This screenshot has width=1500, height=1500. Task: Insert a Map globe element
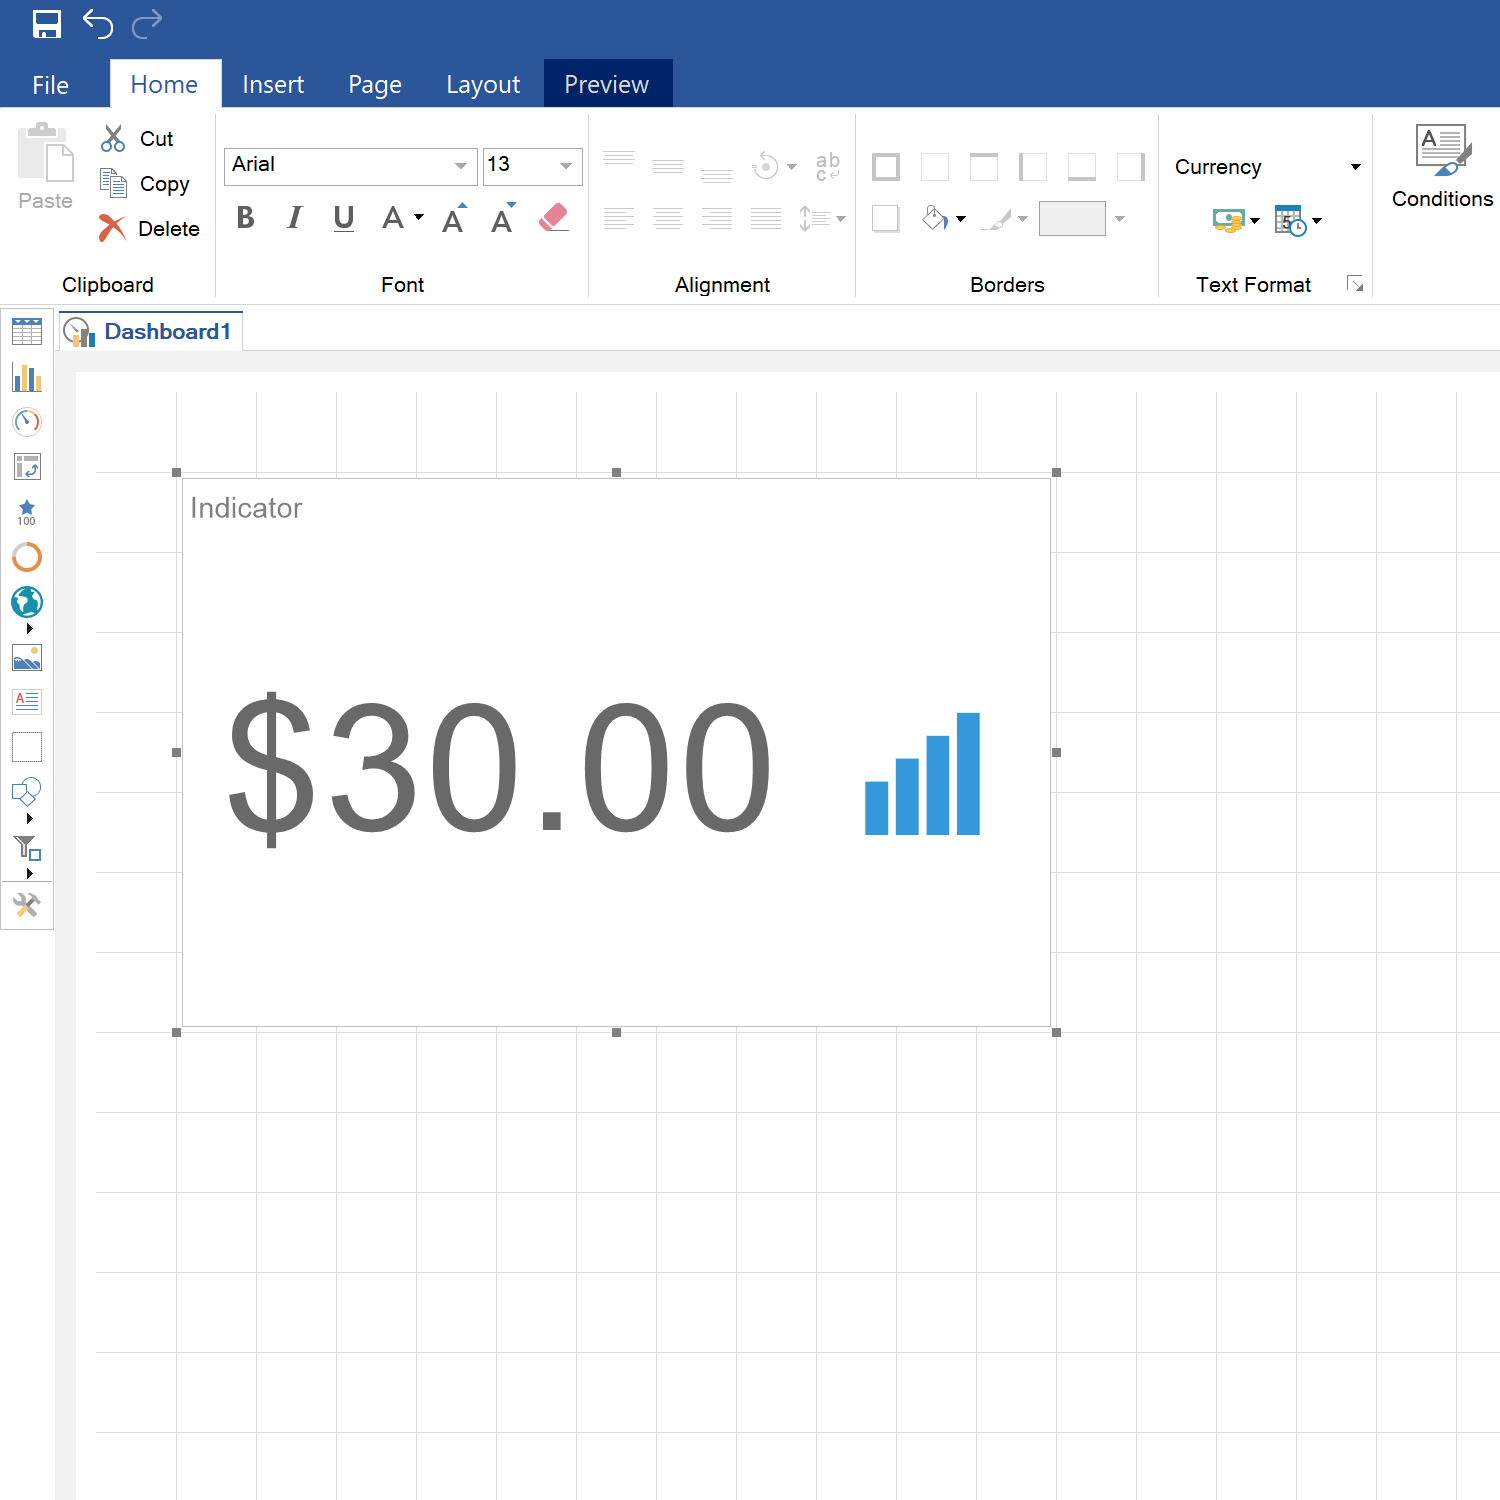[27, 602]
